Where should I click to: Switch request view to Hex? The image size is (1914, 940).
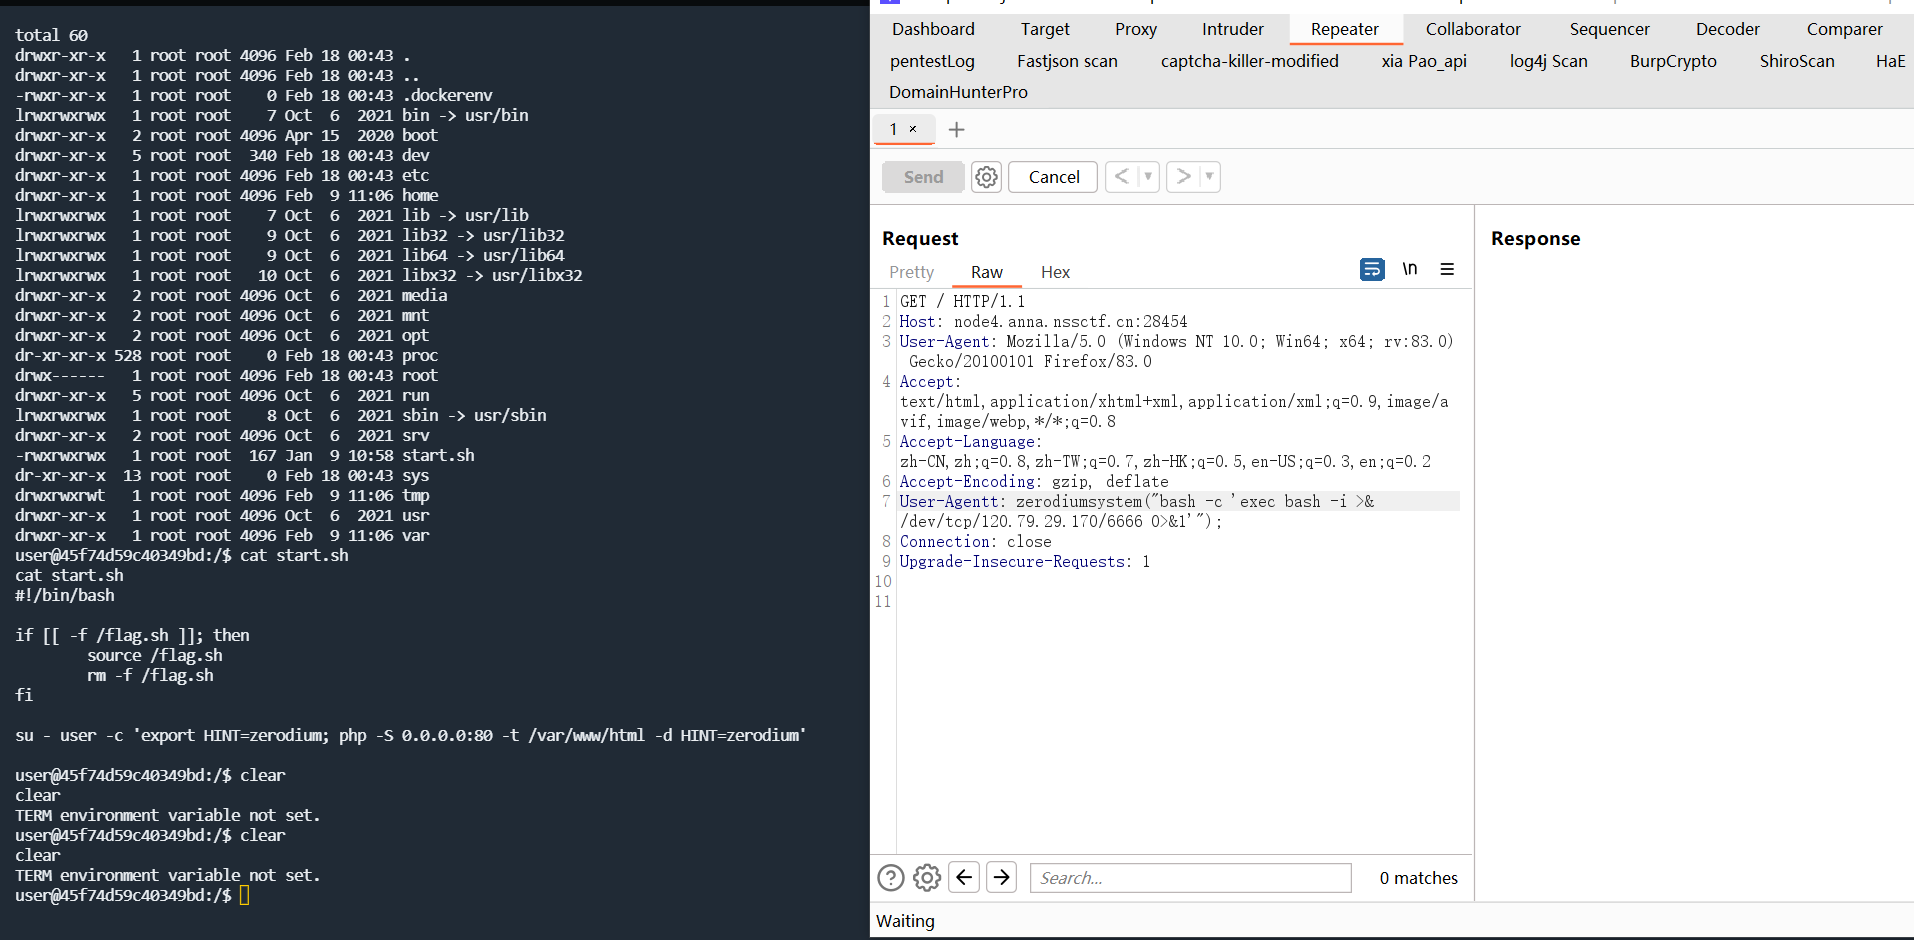(x=1055, y=272)
